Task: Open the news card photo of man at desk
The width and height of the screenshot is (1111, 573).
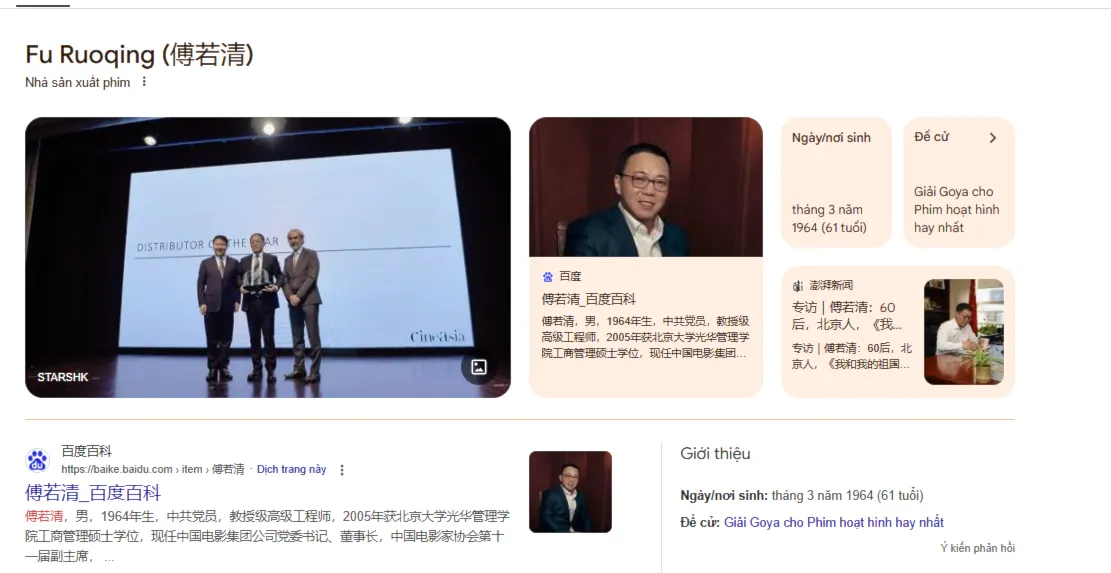Action: pos(964,331)
